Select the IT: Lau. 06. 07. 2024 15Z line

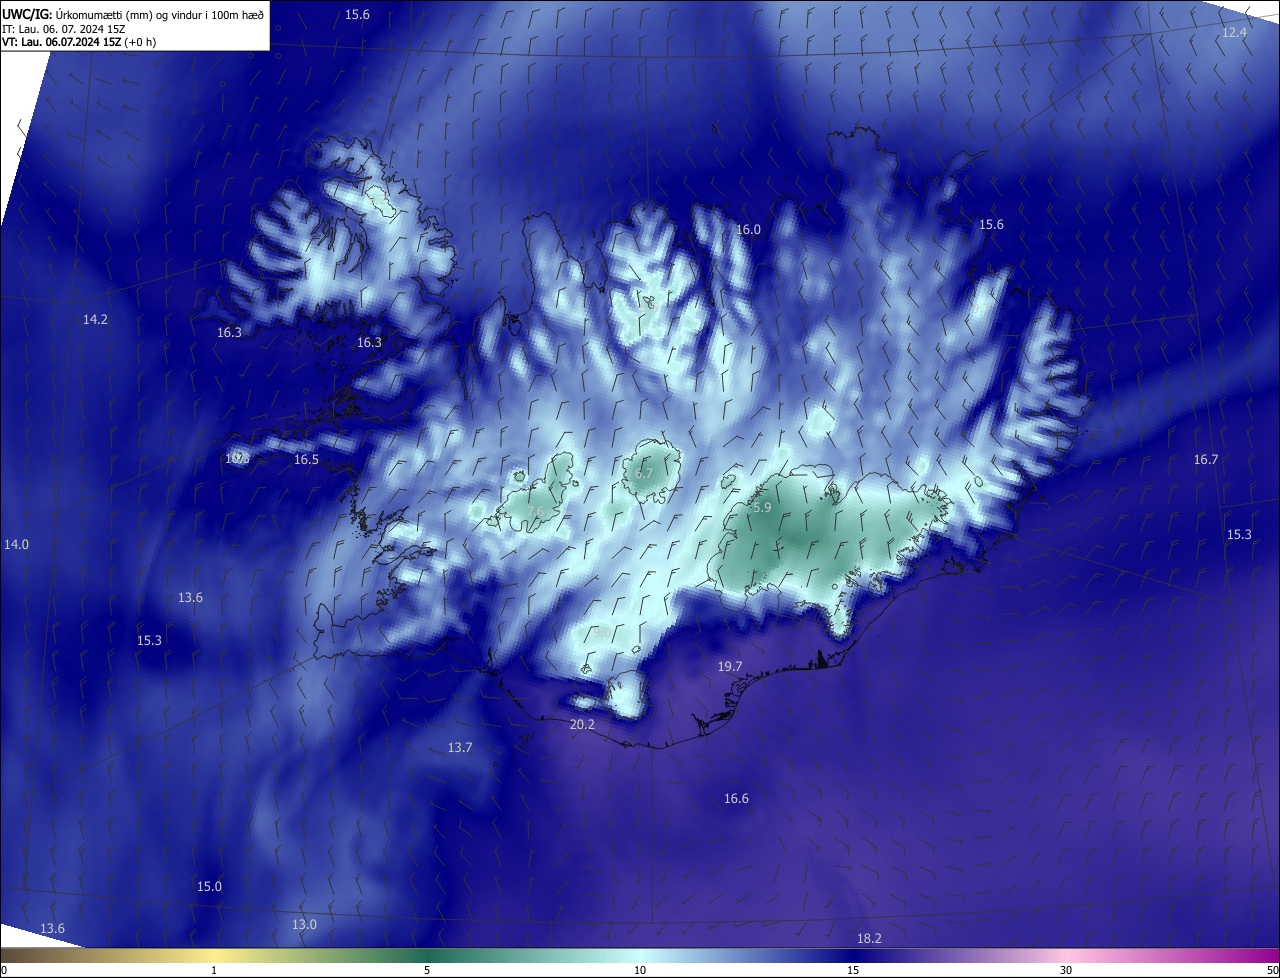click(63, 28)
